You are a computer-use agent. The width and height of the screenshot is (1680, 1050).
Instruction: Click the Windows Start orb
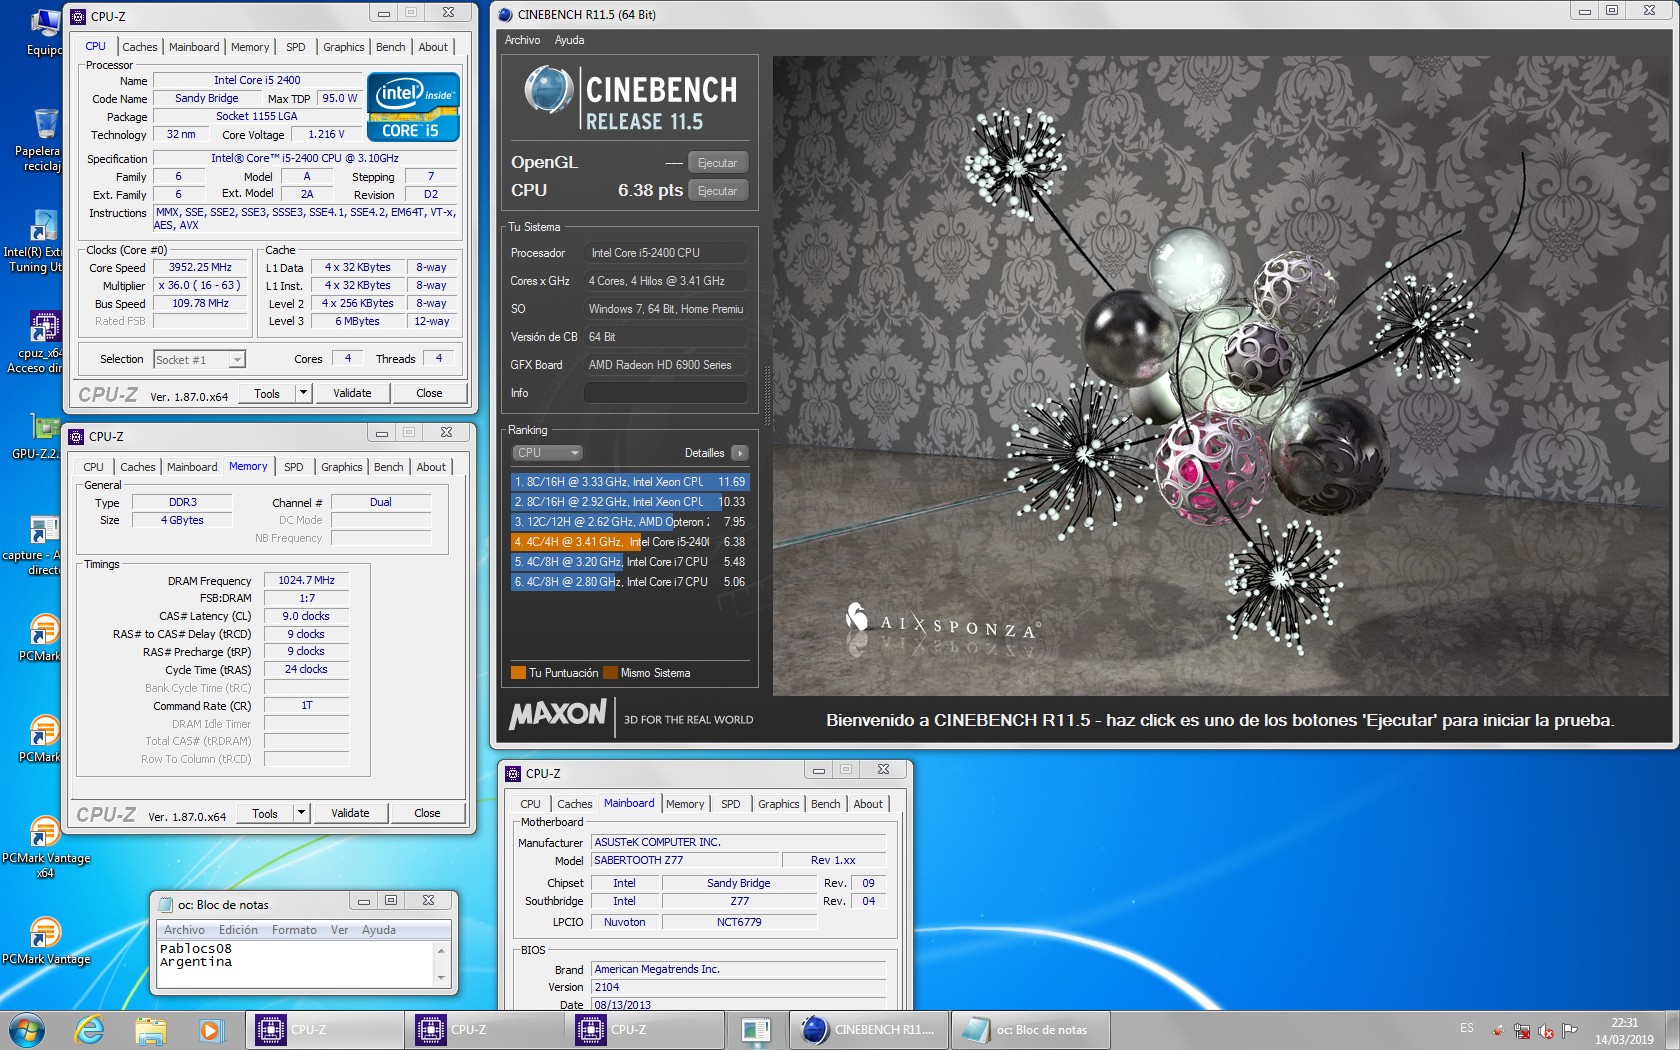[27, 1029]
